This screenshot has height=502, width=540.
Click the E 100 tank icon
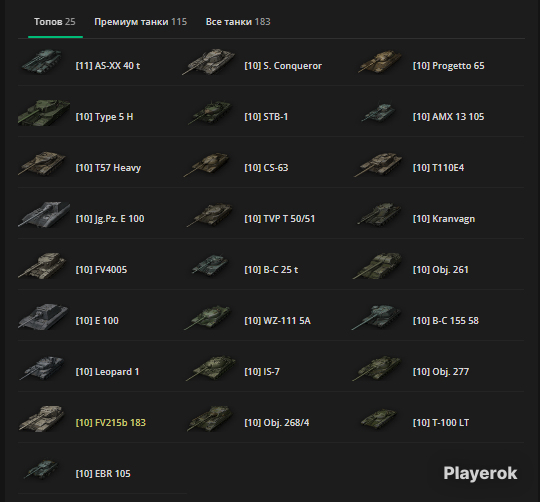pyautogui.click(x=43, y=316)
